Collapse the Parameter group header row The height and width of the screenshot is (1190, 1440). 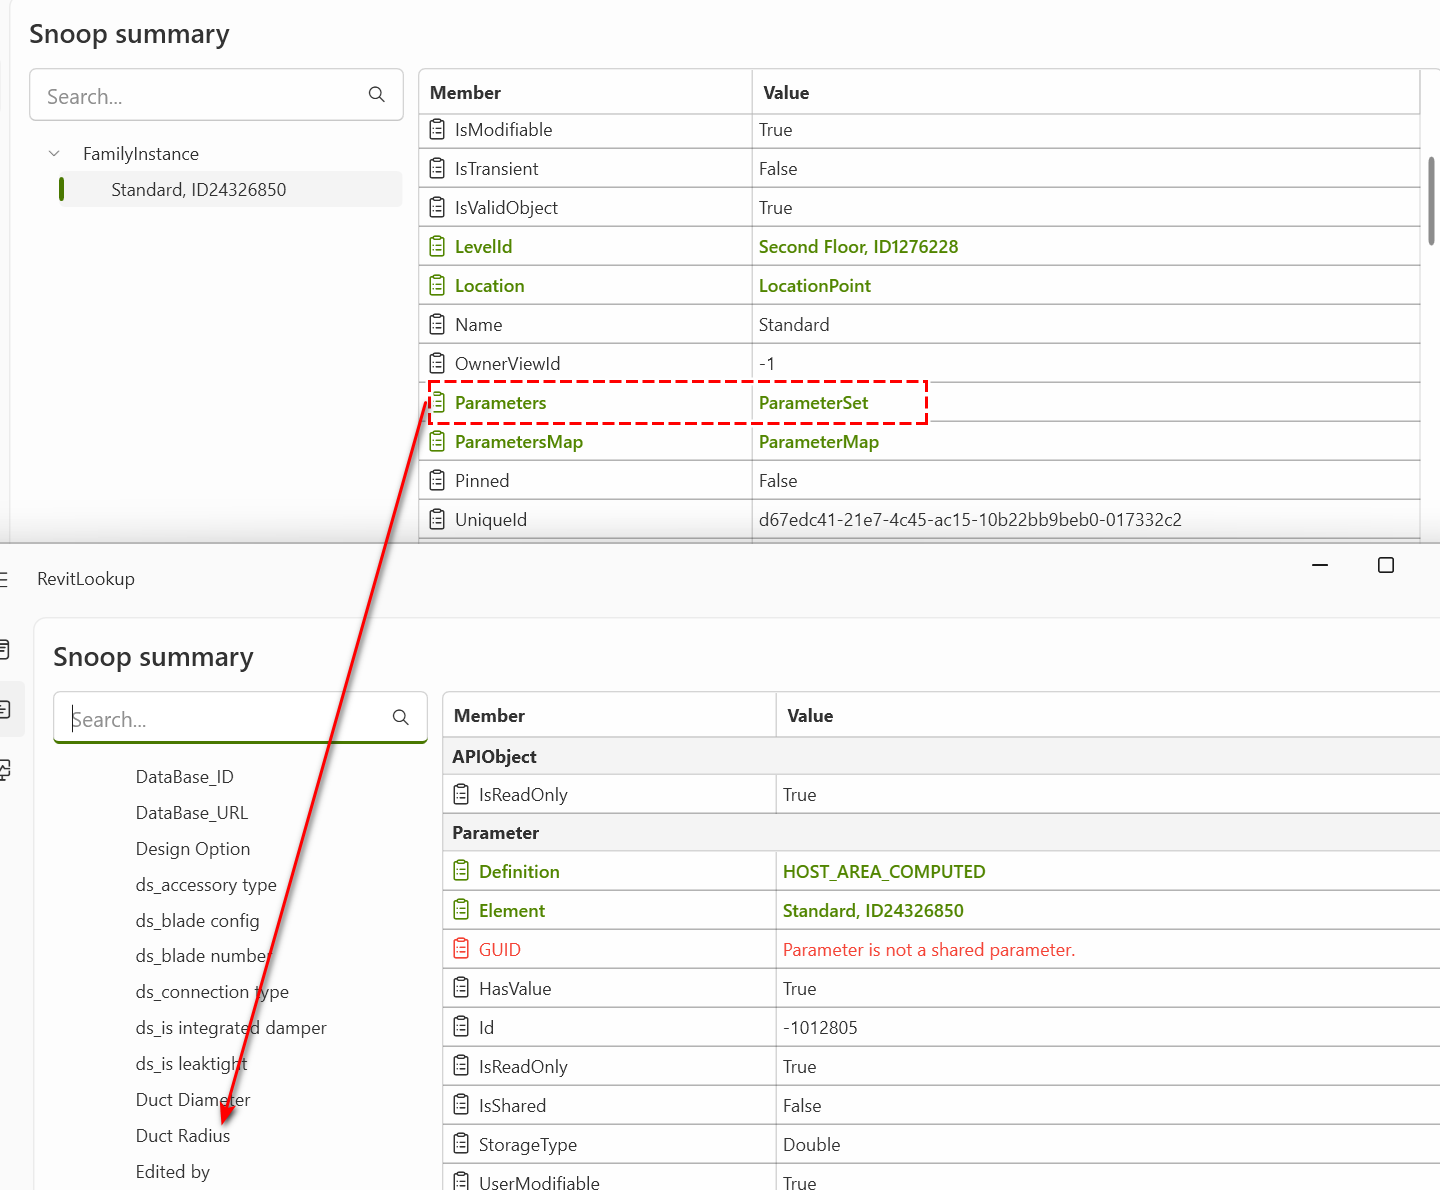pyautogui.click(x=495, y=833)
